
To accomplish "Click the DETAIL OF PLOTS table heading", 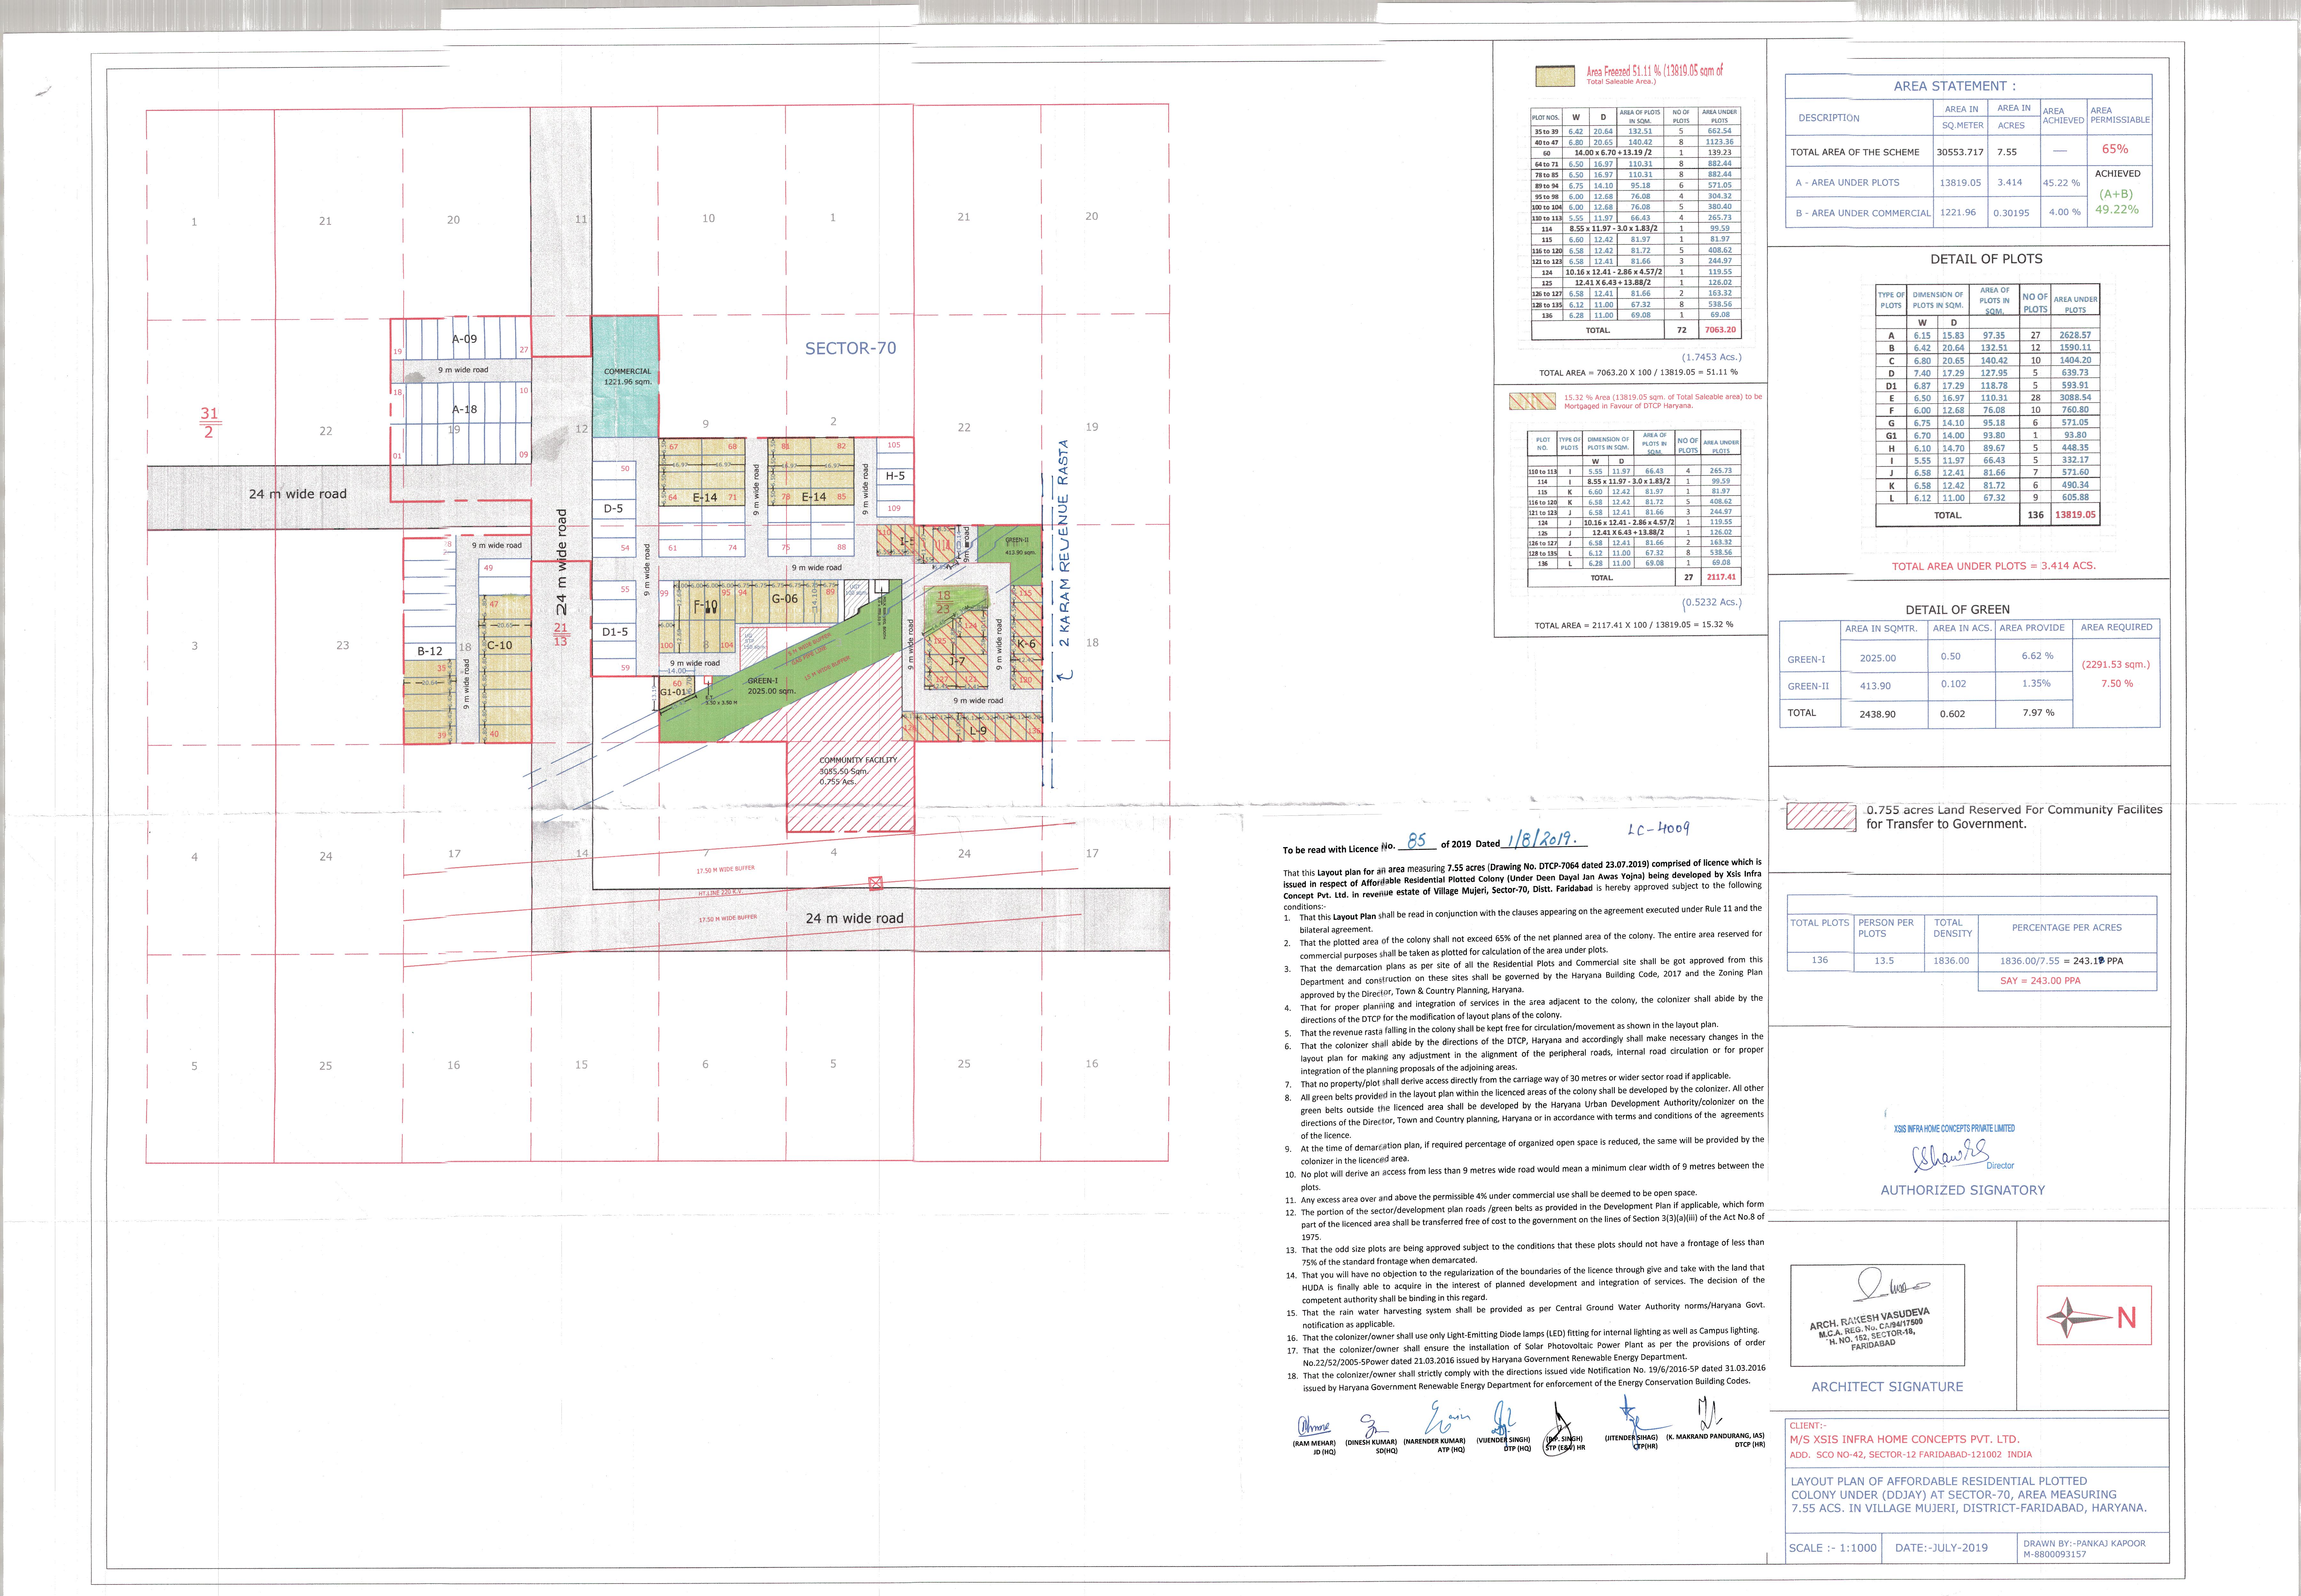I will [1986, 259].
